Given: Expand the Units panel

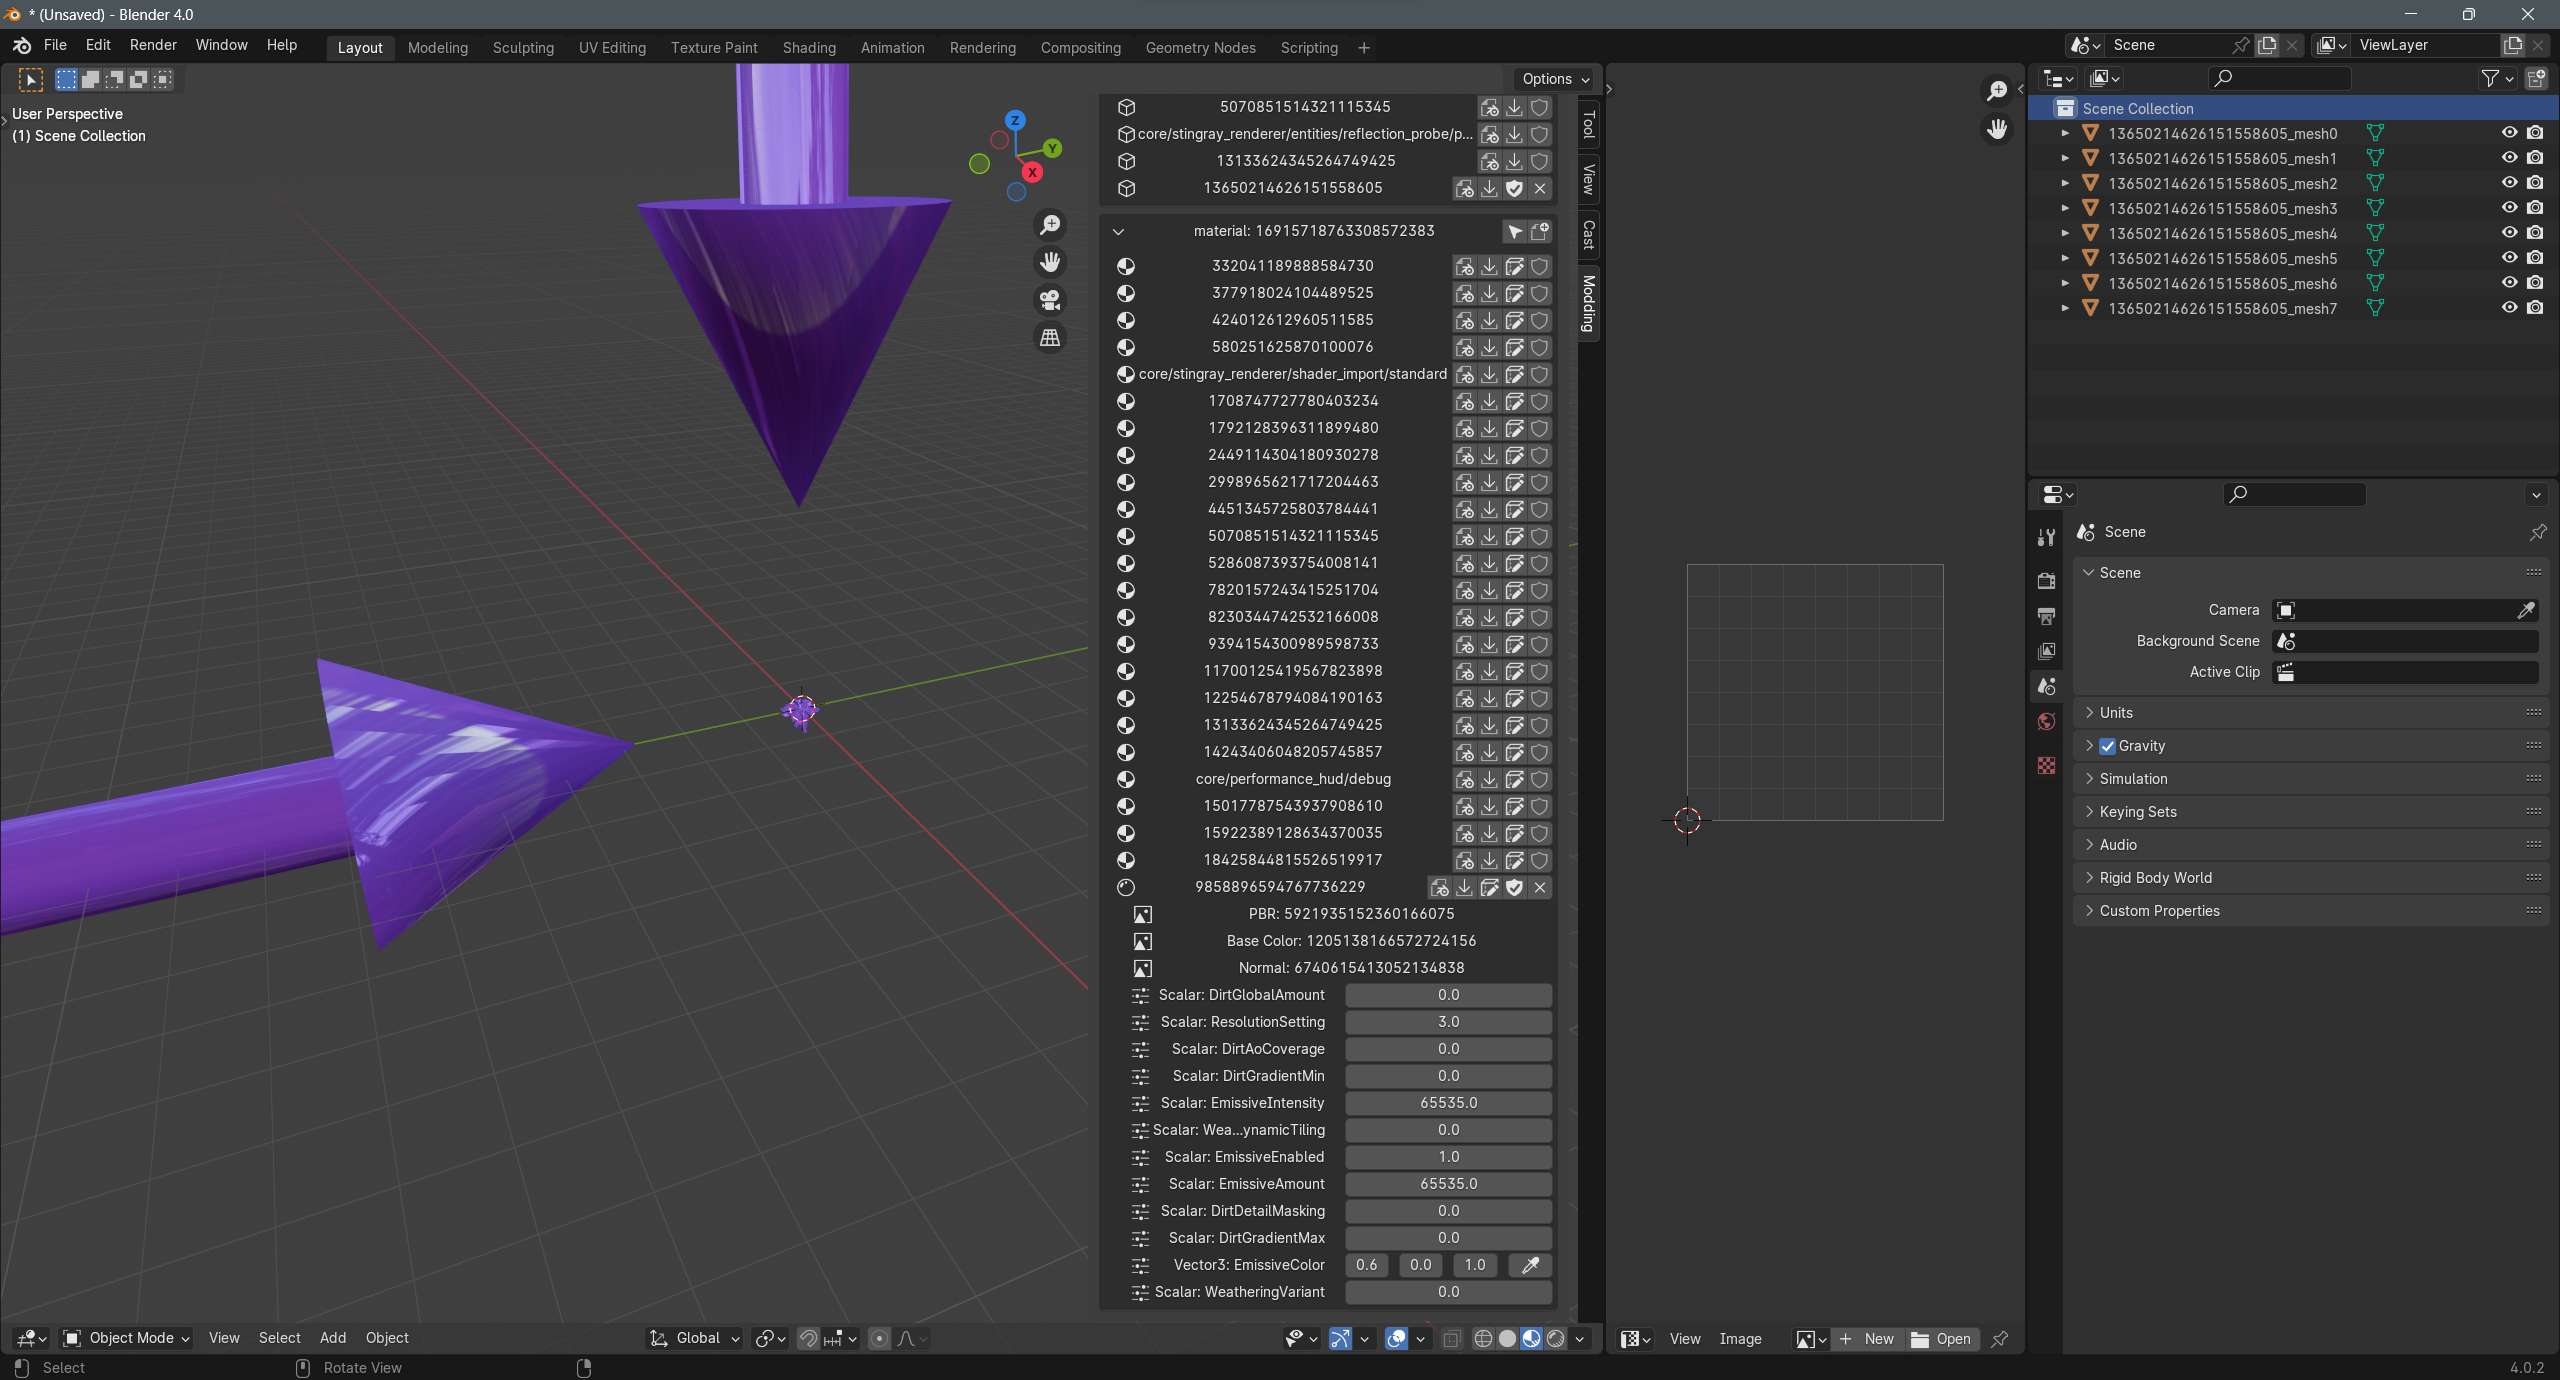Looking at the screenshot, I should [x=2116, y=713].
